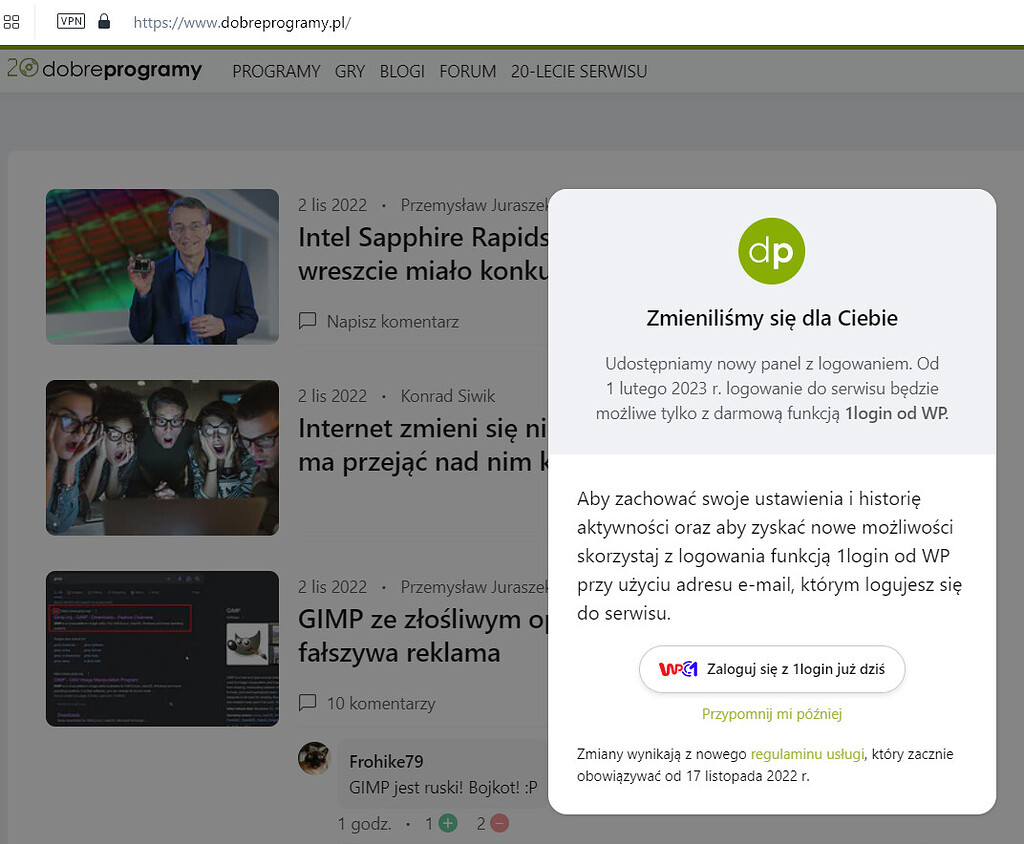Screen dimensions: 1024x844
Task: Click the URL in the address bar
Action: [x=242, y=21]
